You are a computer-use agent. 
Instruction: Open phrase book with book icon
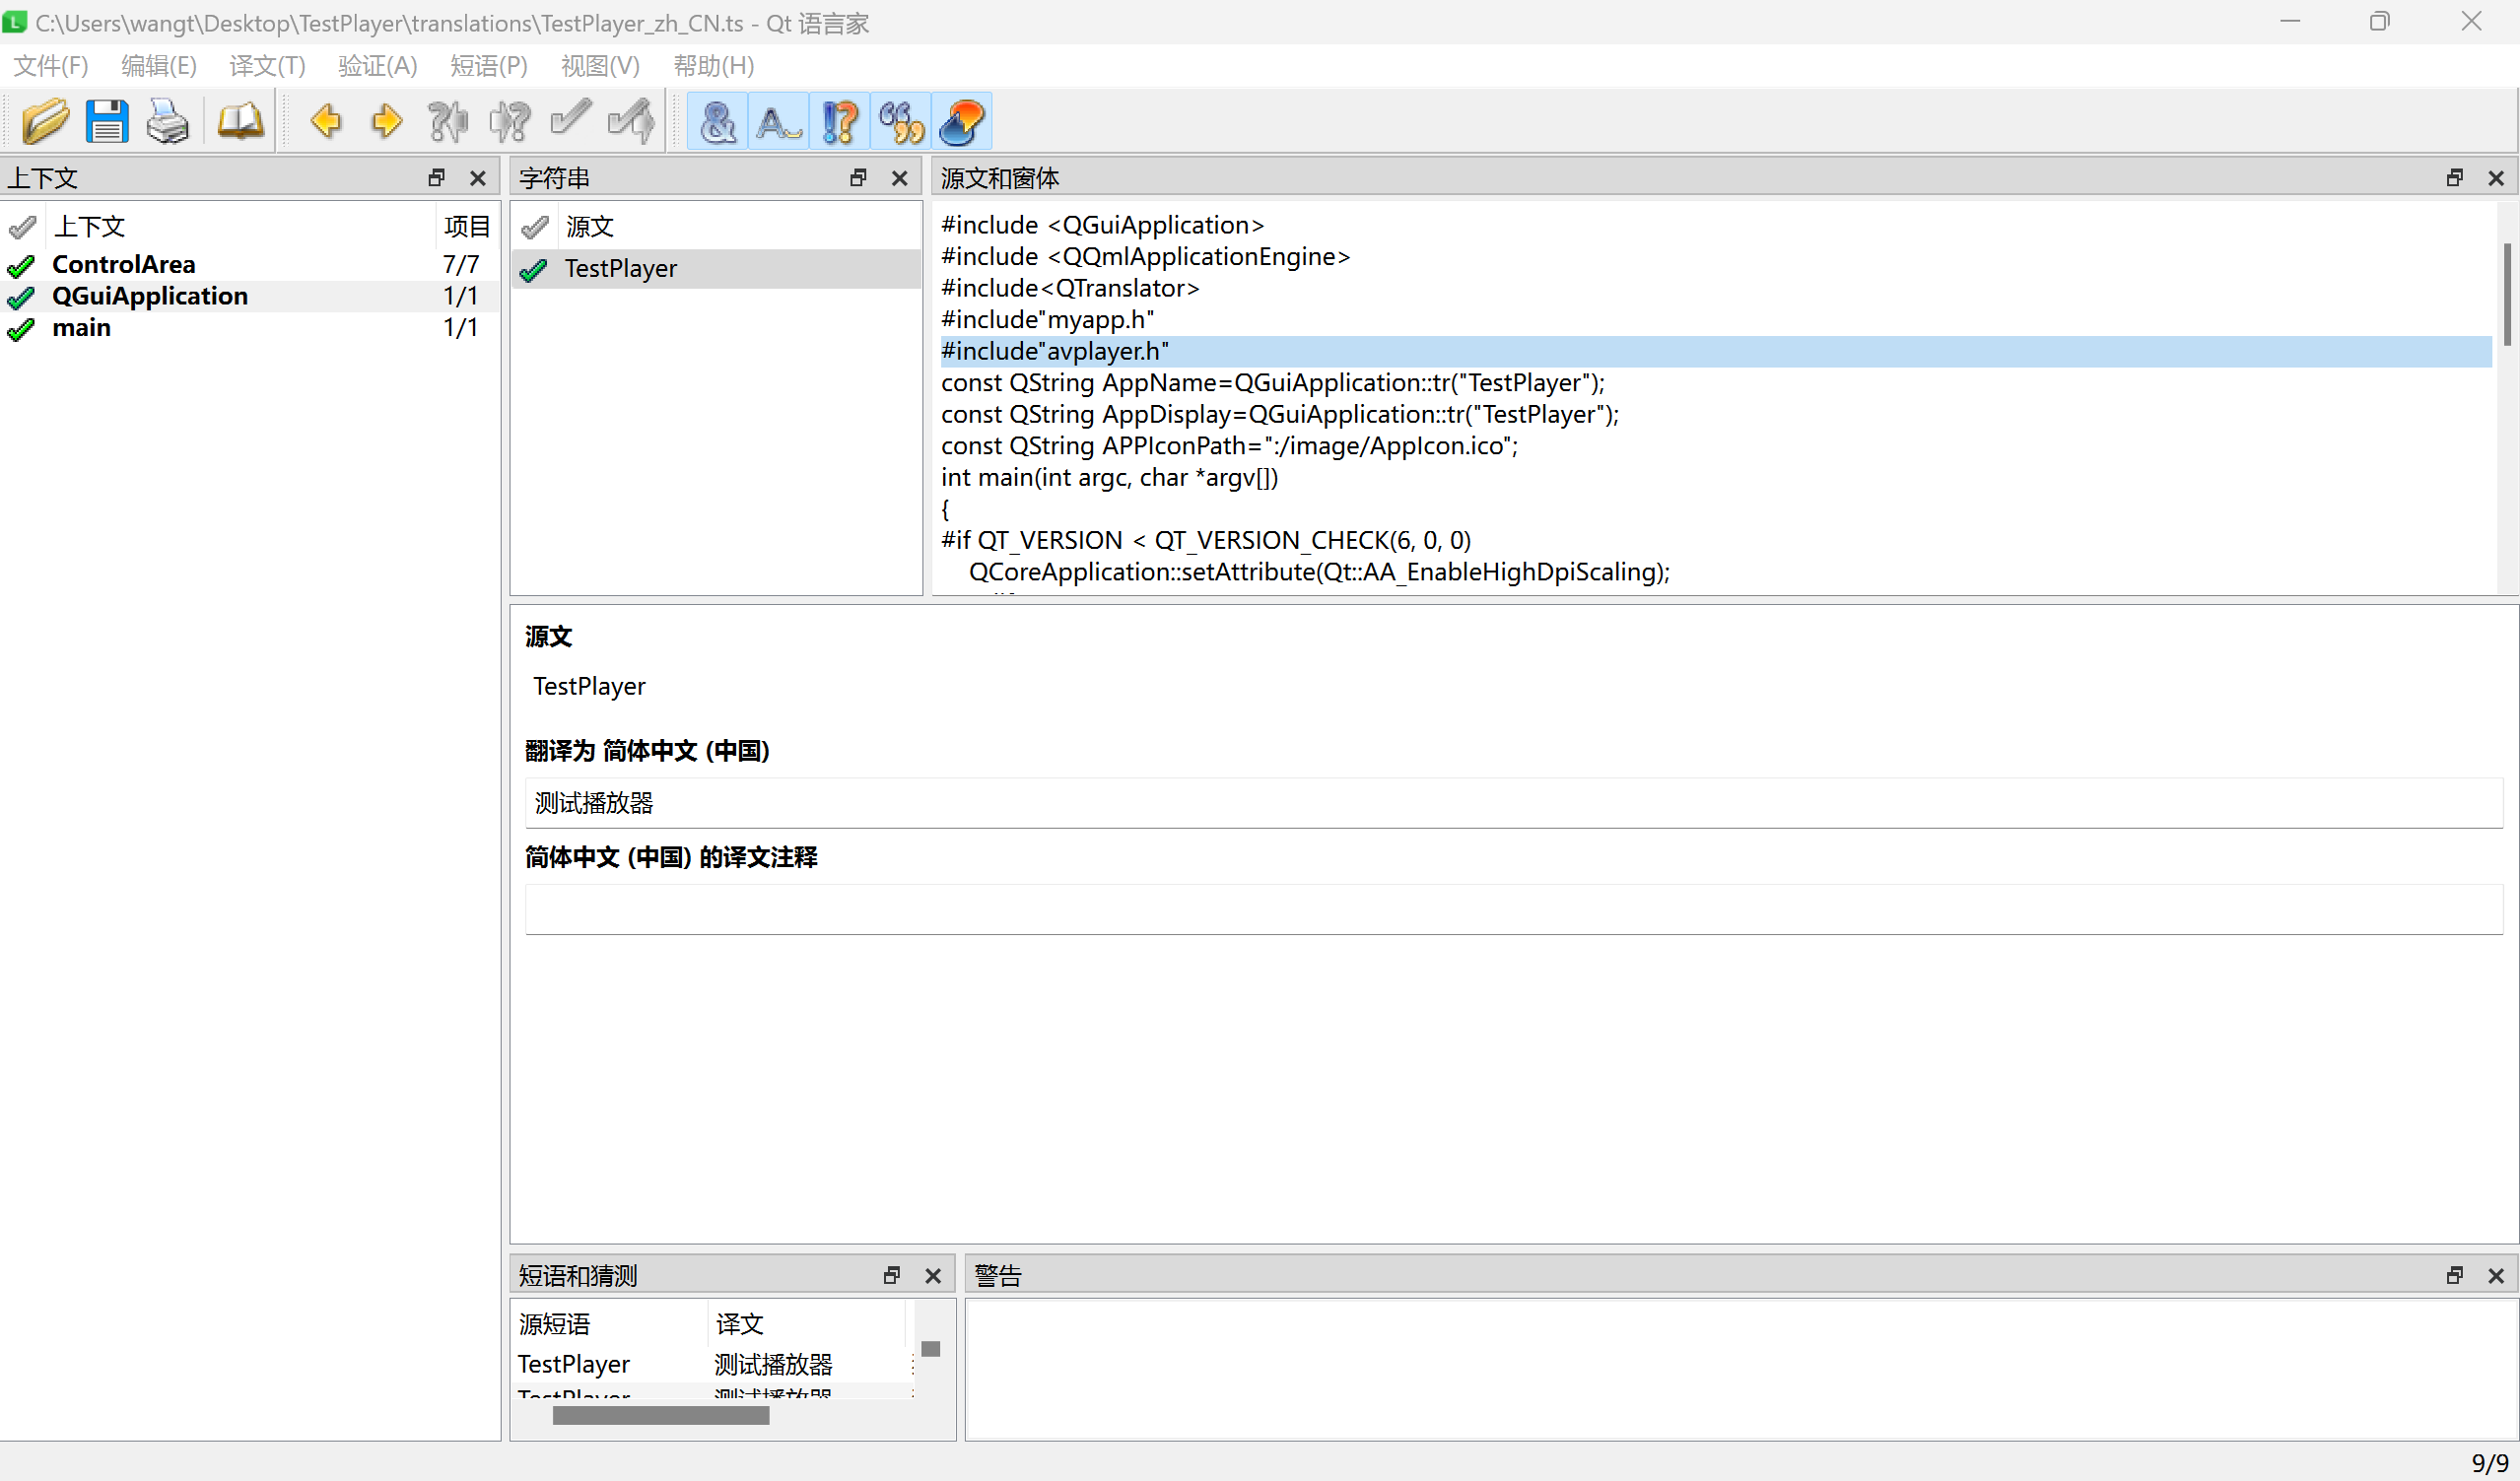240,122
